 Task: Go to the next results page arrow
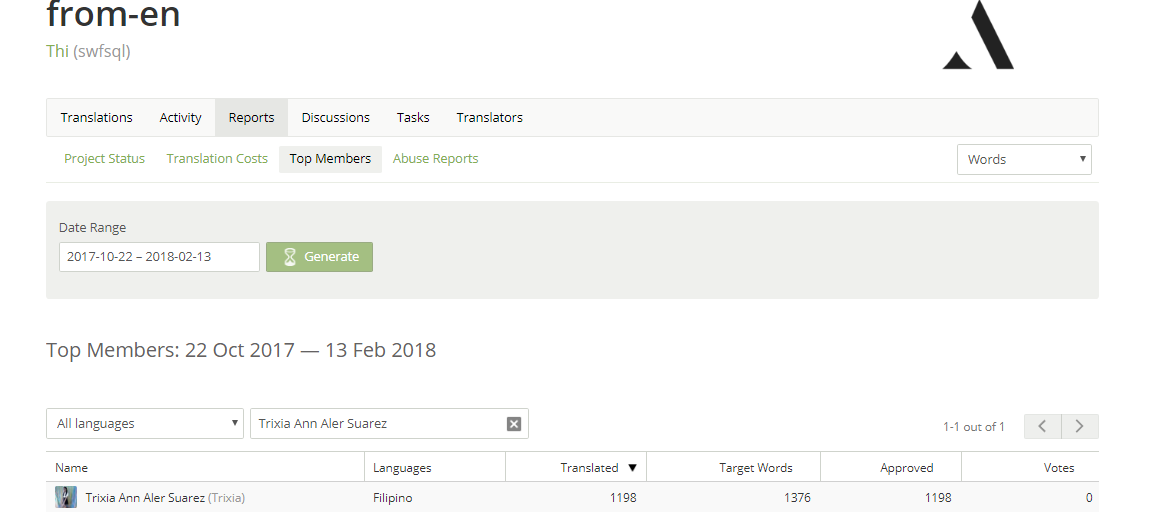point(1080,426)
